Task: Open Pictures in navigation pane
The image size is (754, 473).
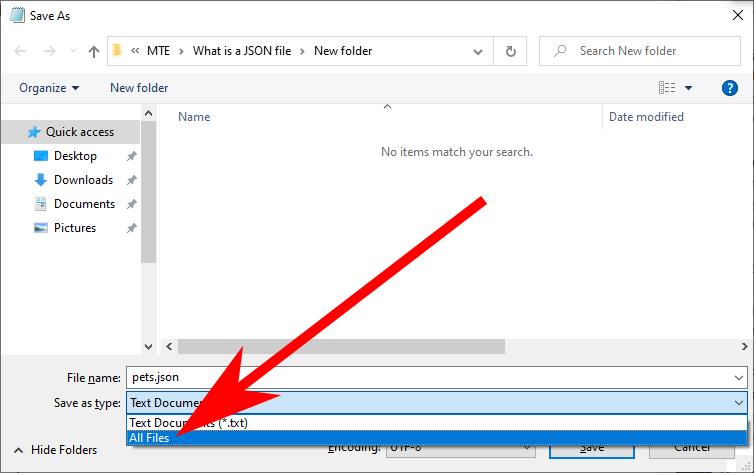Action: click(75, 228)
